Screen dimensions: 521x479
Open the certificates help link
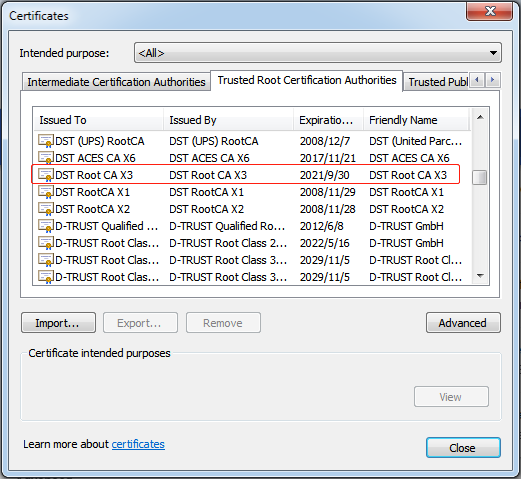pos(138,444)
